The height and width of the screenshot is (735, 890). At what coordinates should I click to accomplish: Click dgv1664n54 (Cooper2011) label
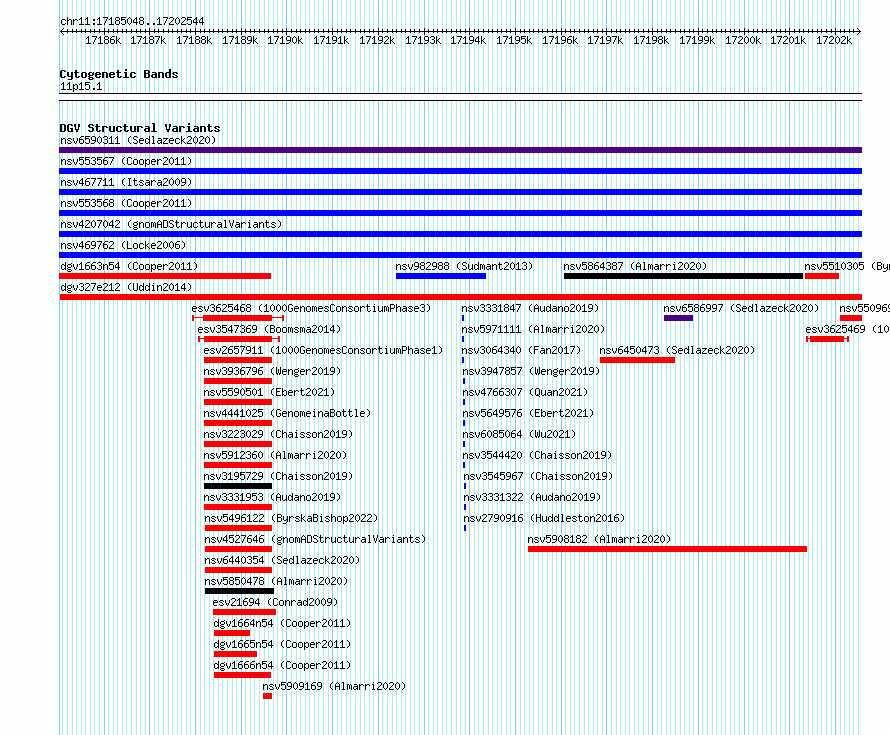coord(282,623)
